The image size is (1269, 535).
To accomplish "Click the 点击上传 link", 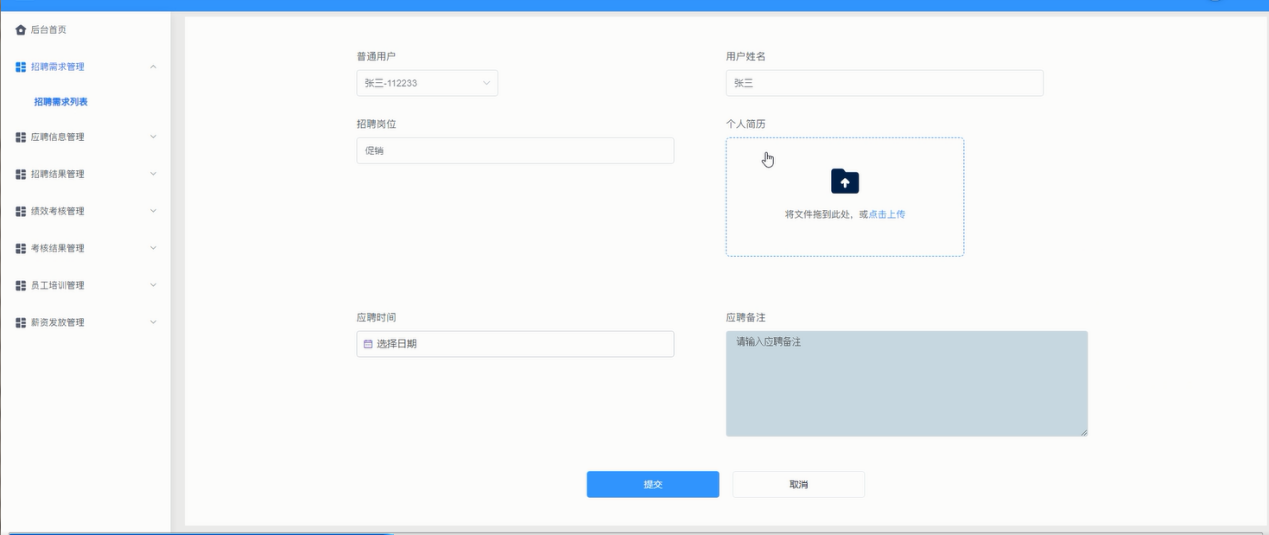I will click(887, 214).
